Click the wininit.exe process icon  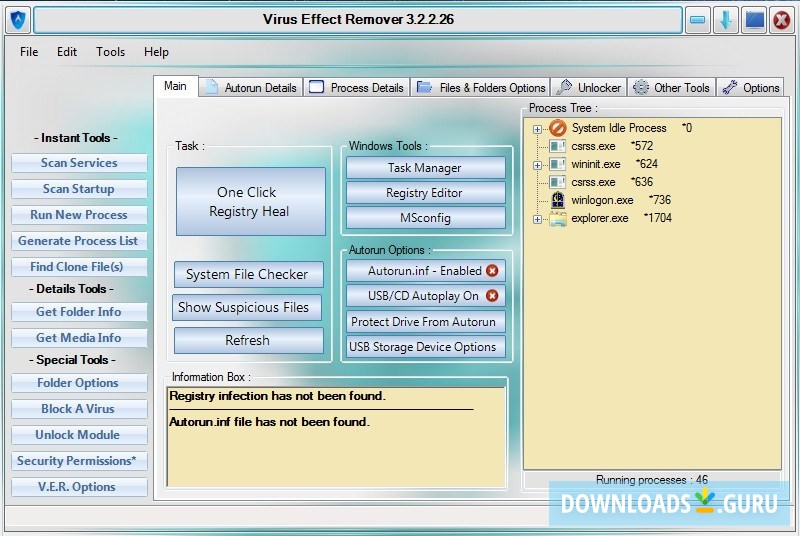point(558,164)
